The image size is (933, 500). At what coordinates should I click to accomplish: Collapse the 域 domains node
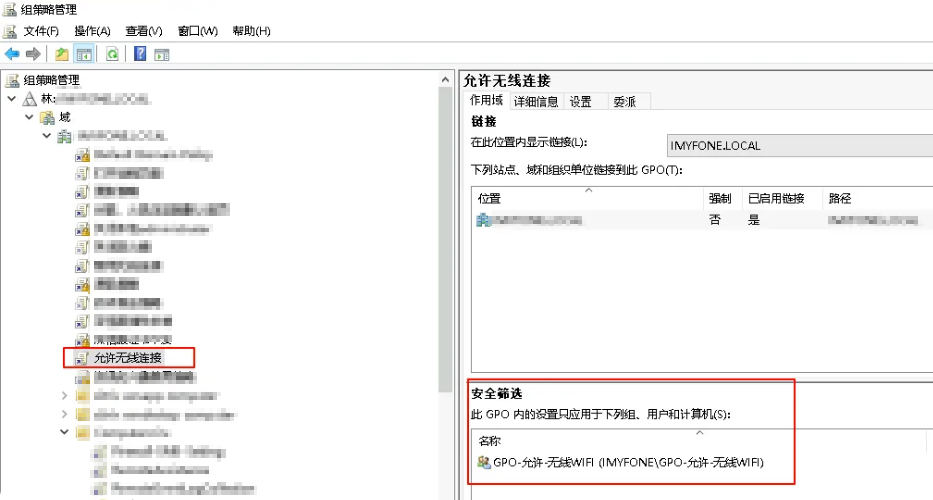(29, 117)
